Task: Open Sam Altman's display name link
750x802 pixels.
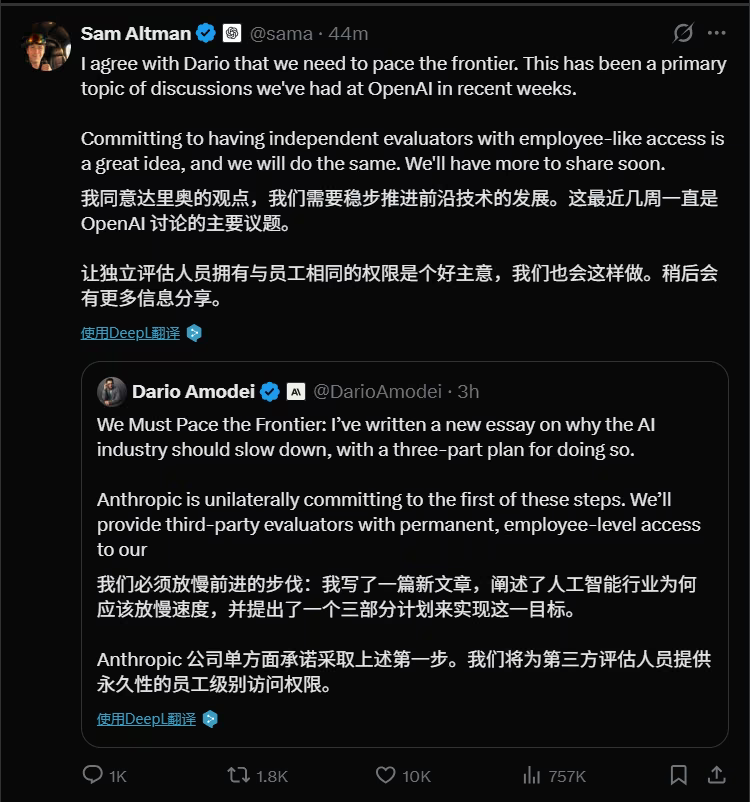Action: [136, 33]
